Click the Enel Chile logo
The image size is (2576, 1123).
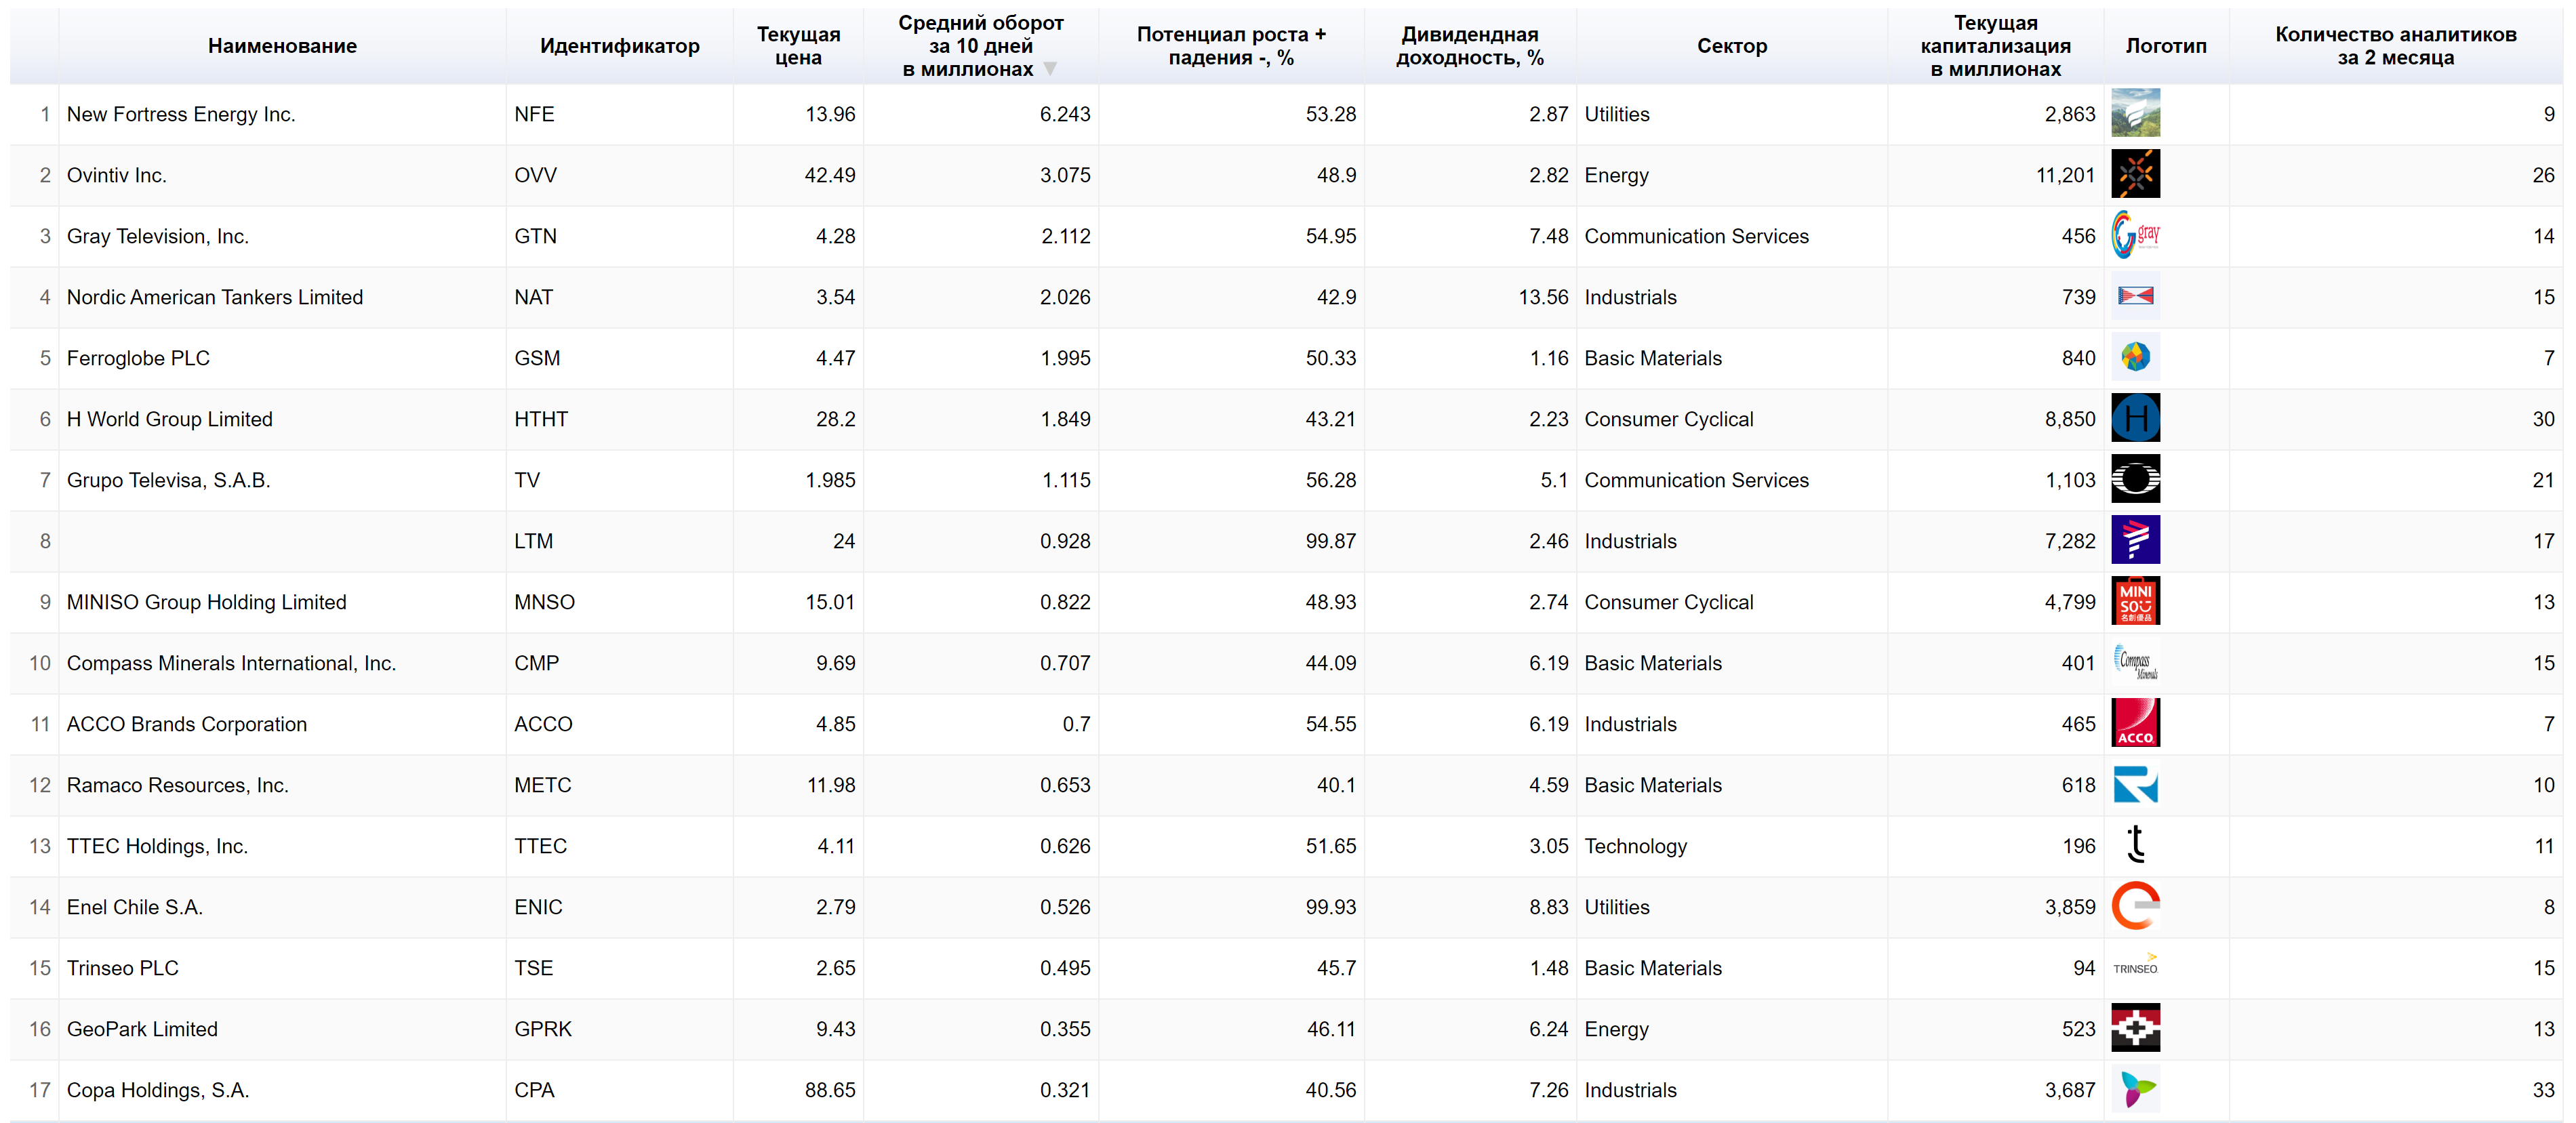point(2136,906)
